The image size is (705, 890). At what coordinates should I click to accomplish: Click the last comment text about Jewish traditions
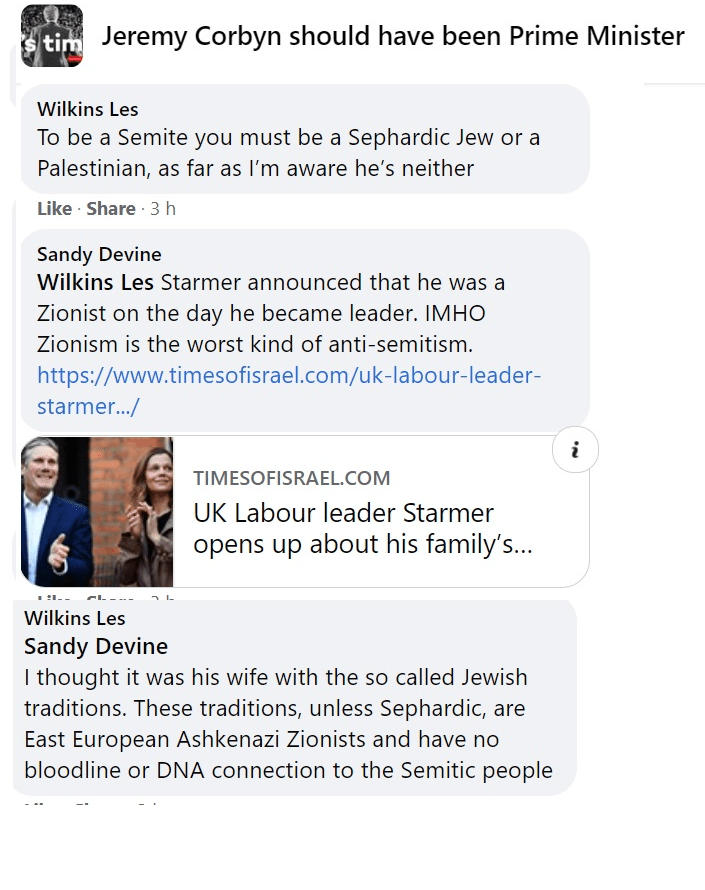pos(288,724)
